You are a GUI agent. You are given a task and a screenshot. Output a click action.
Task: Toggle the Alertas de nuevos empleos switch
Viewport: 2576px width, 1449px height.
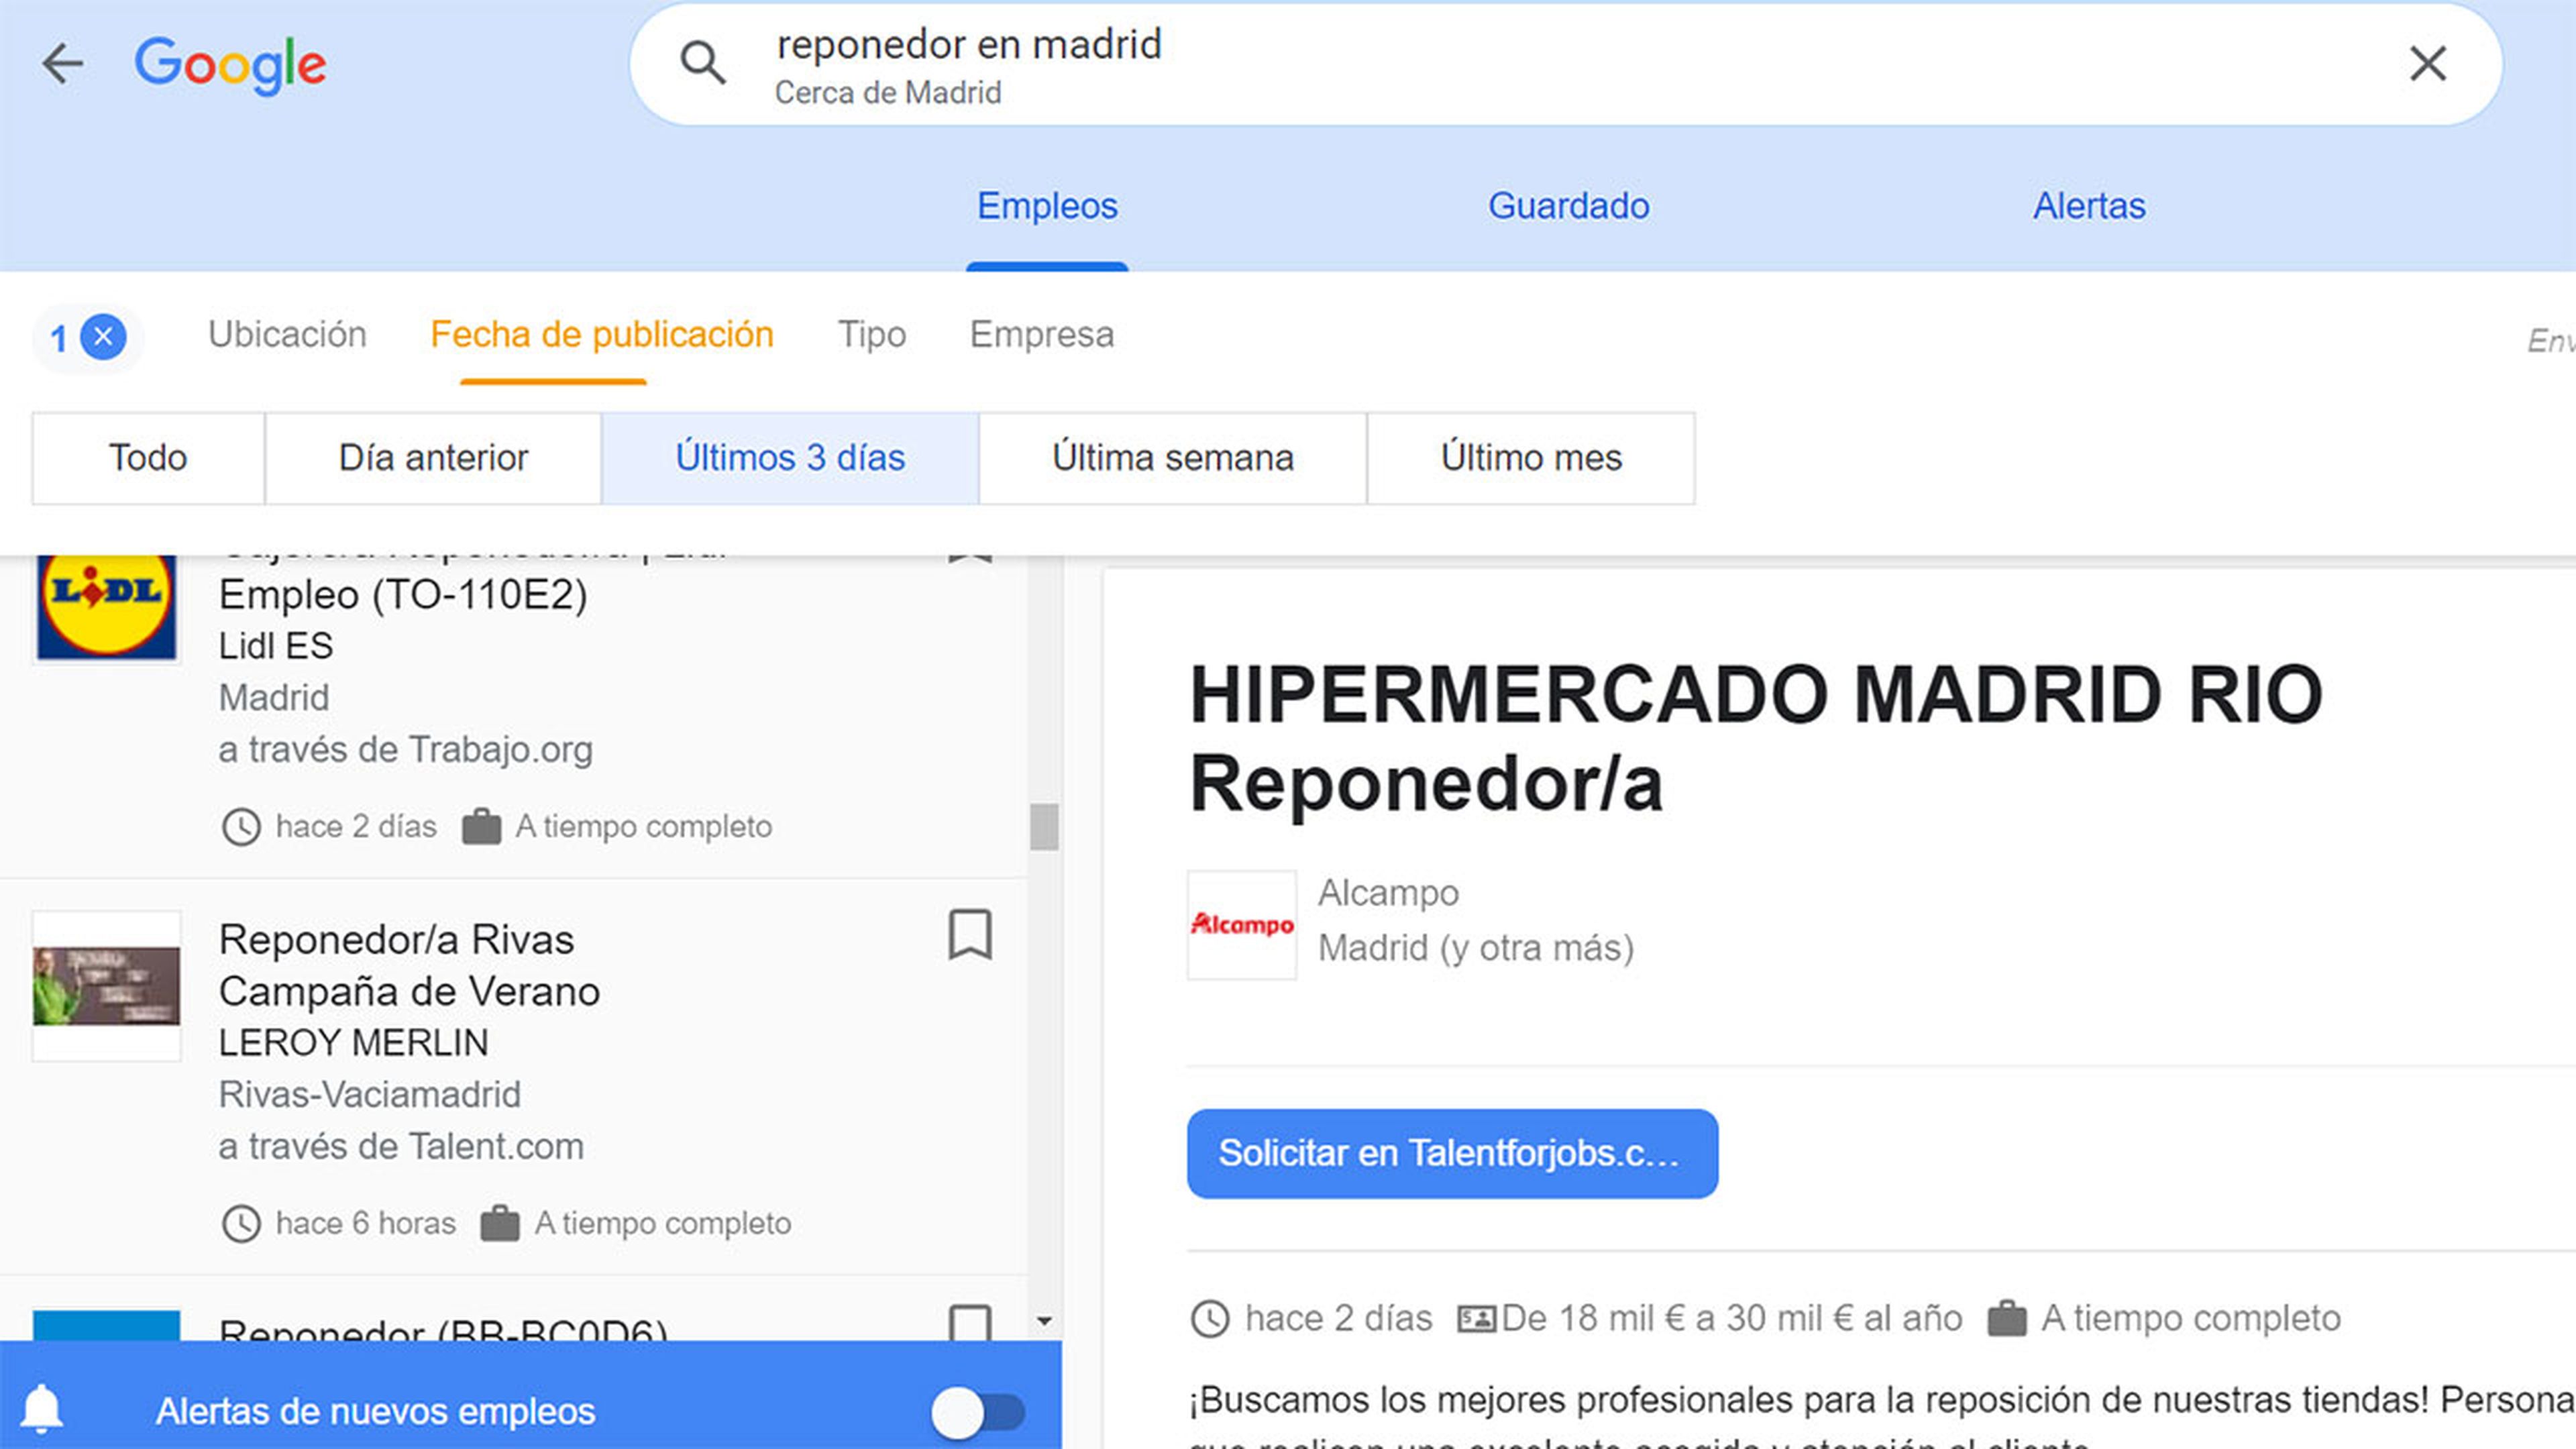[x=977, y=1412]
